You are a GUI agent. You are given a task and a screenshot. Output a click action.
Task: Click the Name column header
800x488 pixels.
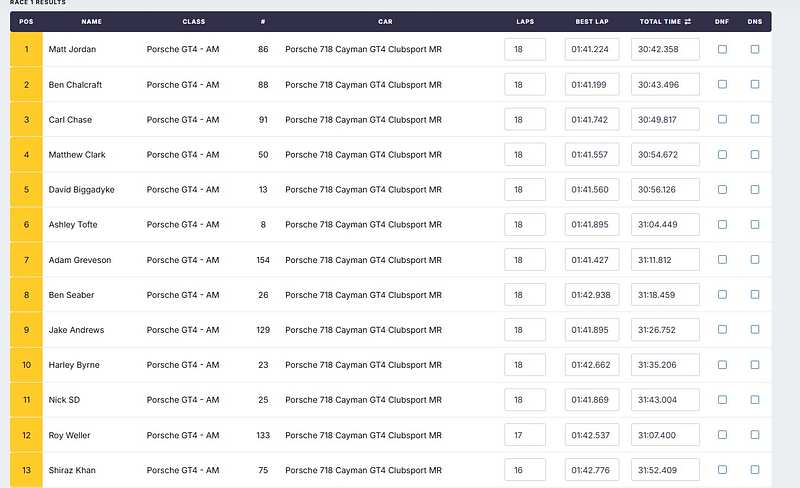click(92, 21)
